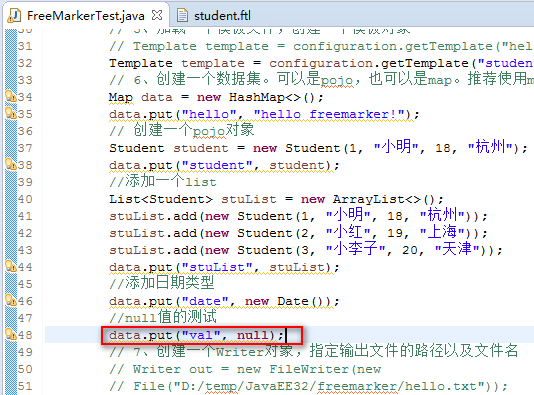Viewport: 534px width, 395px height.
Task: Click line number 31 in the gutter
Action: tap(25, 46)
